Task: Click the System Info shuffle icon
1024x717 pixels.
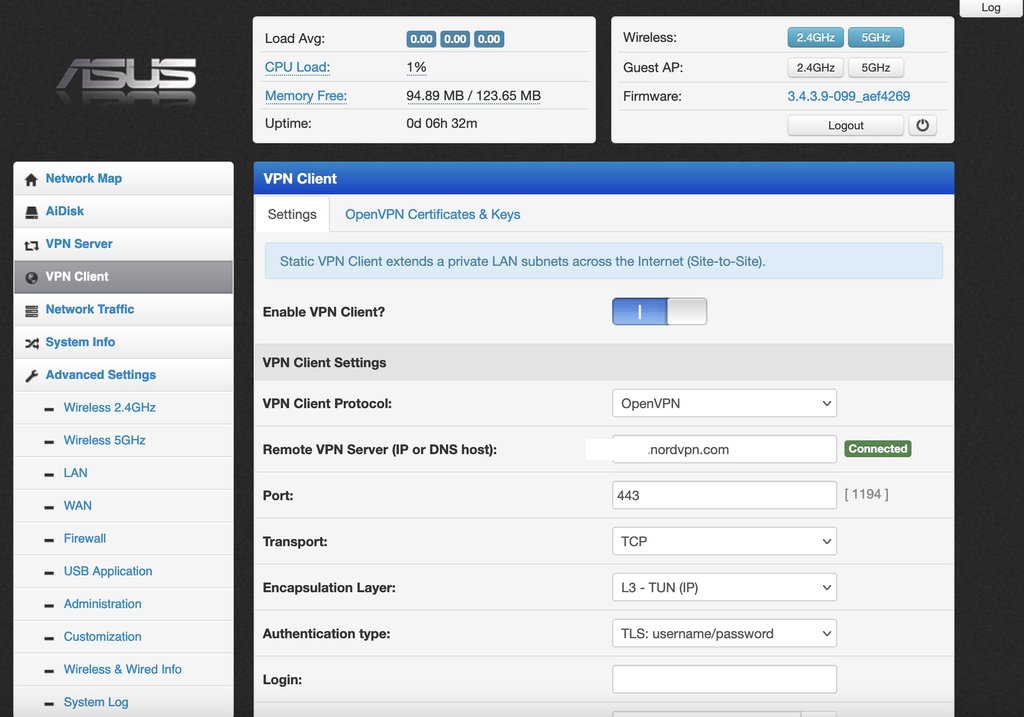Action: pyautogui.click(x=31, y=343)
